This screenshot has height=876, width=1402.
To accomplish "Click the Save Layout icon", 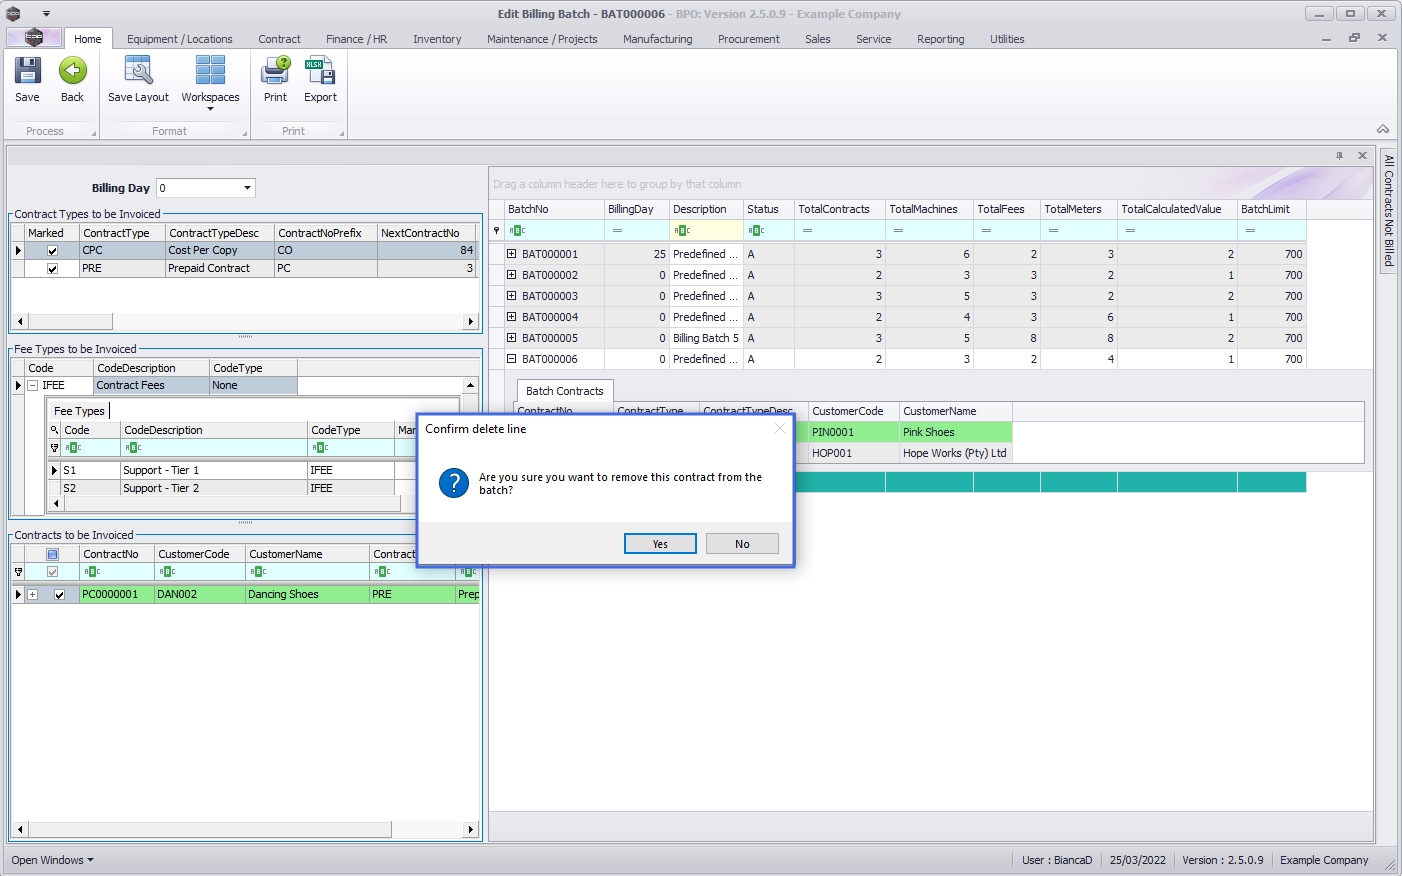I will (x=138, y=73).
